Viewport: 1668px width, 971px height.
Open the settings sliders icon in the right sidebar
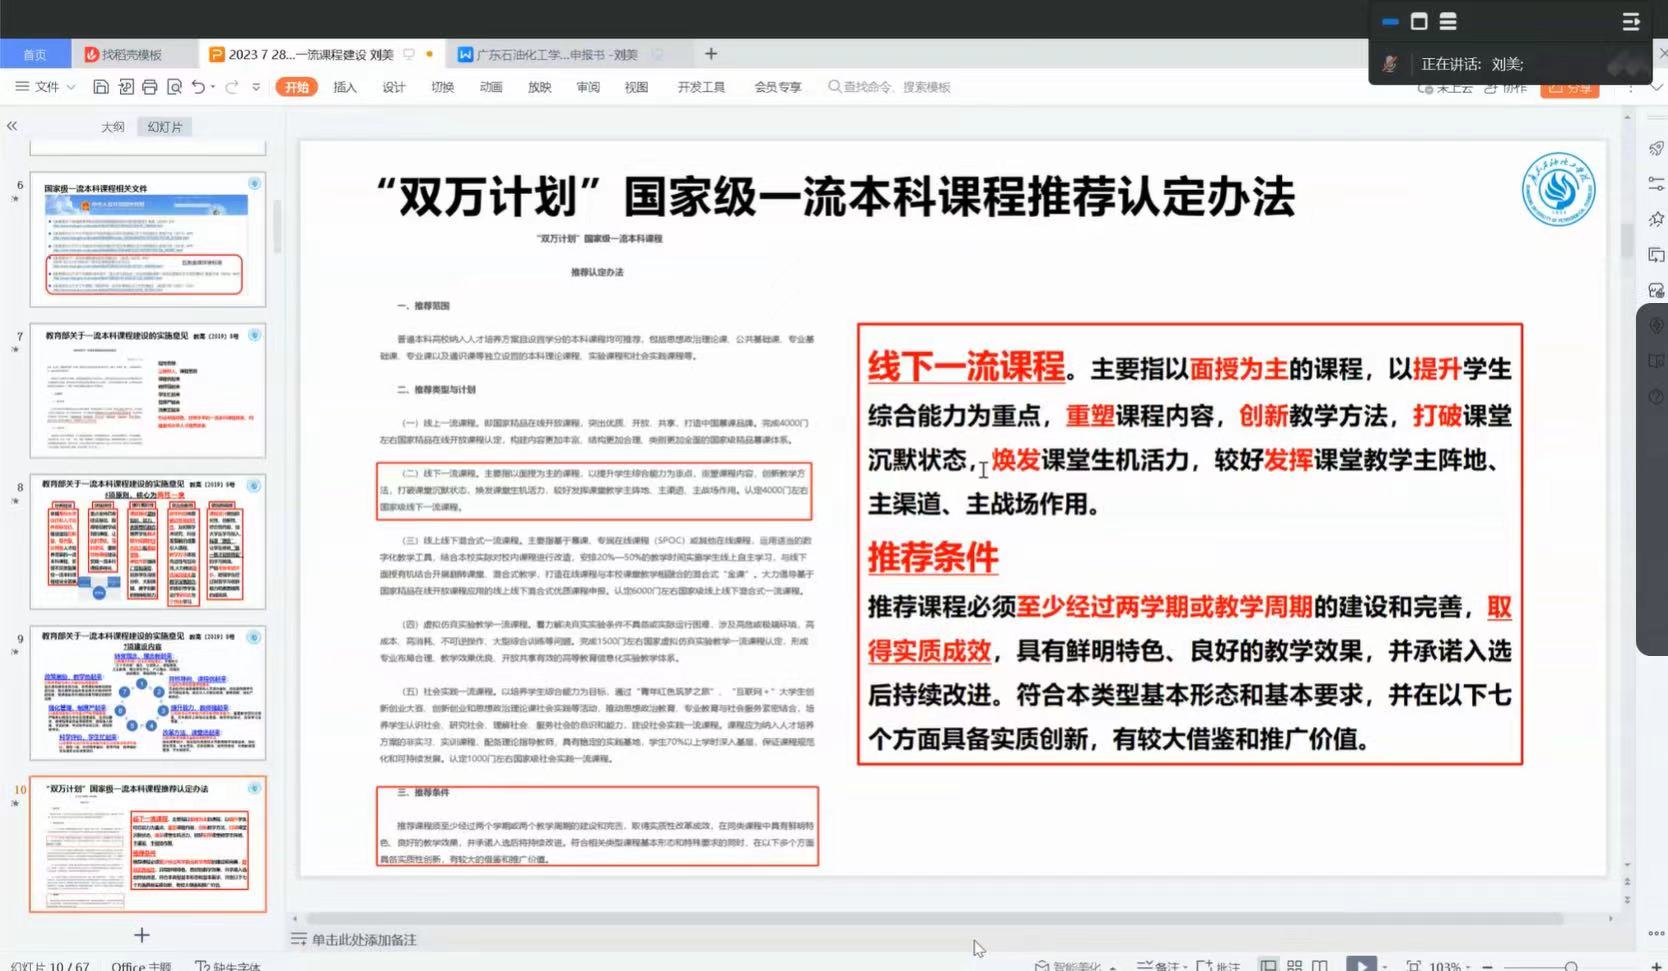[x=1656, y=184]
